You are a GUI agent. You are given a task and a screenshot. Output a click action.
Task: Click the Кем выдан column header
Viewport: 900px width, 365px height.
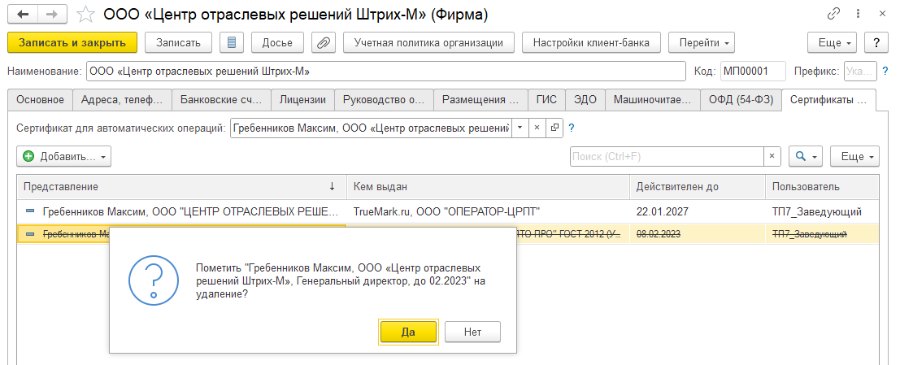[488, 187]
